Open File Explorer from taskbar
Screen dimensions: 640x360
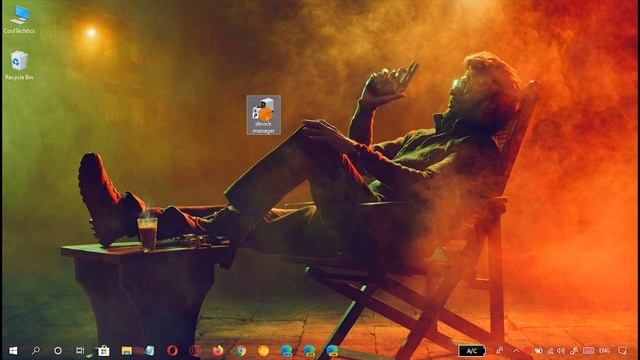[127, 350]
